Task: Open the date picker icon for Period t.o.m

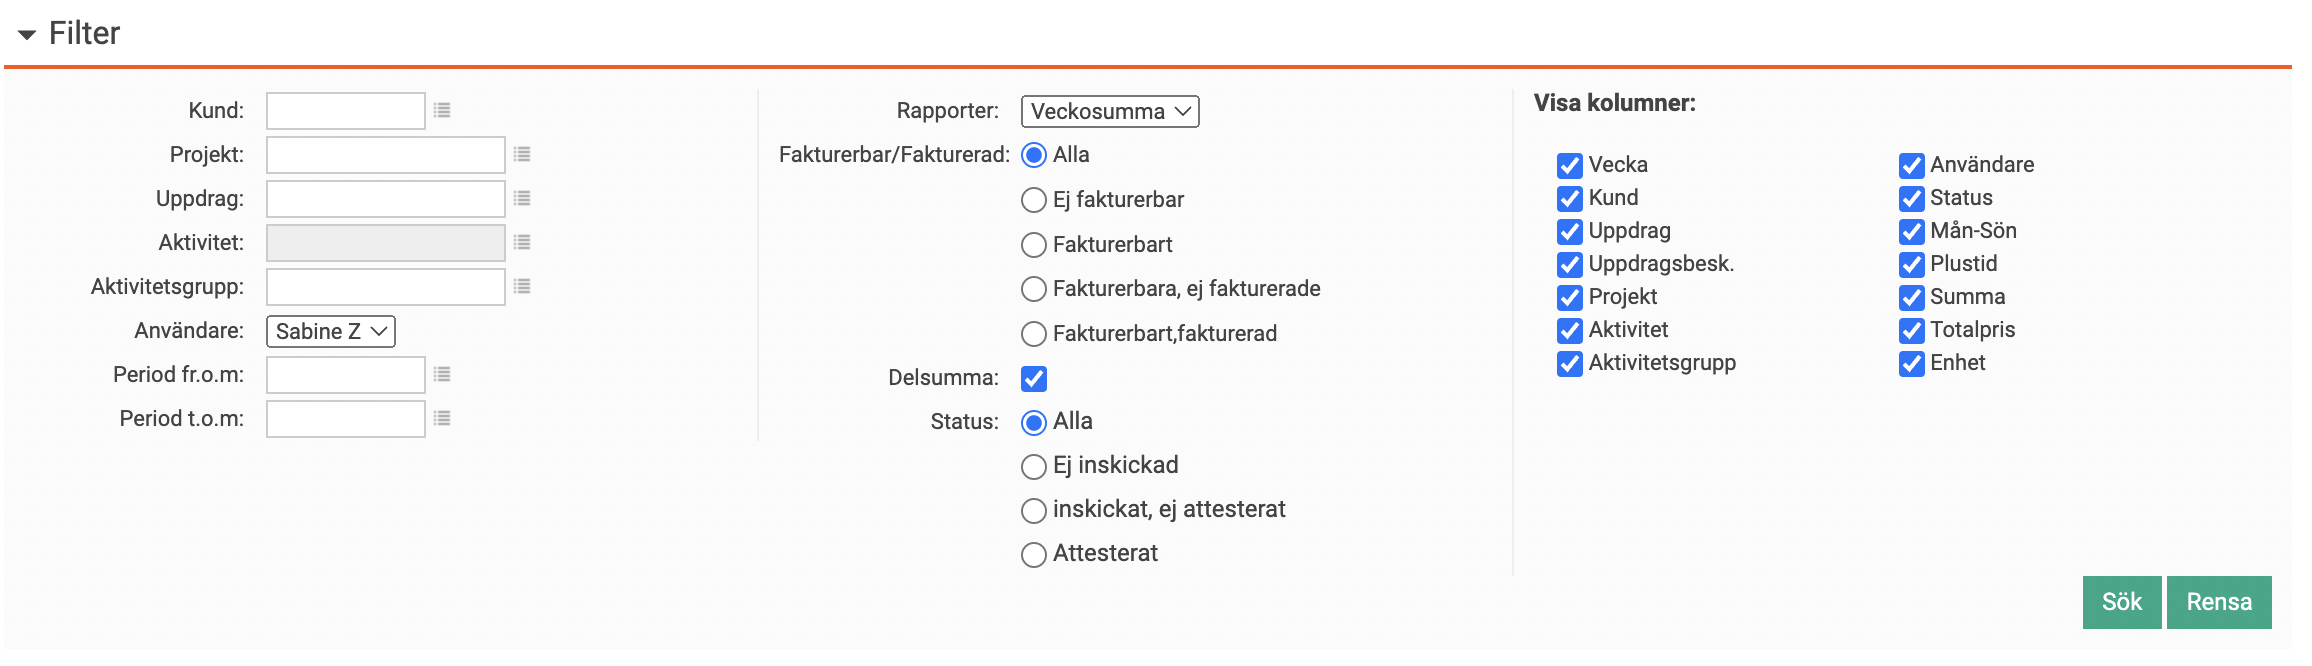Action: pos(442,418)
